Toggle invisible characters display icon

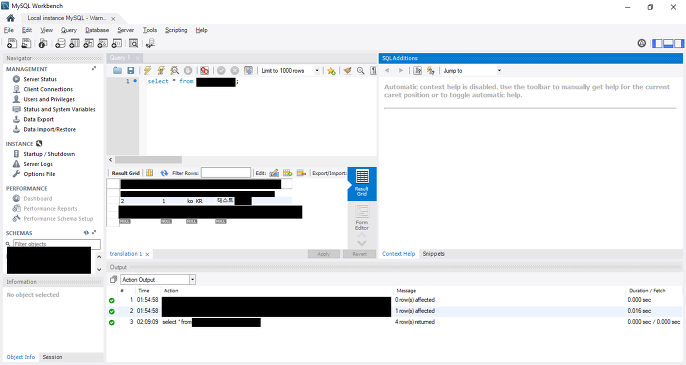(373, 70)
